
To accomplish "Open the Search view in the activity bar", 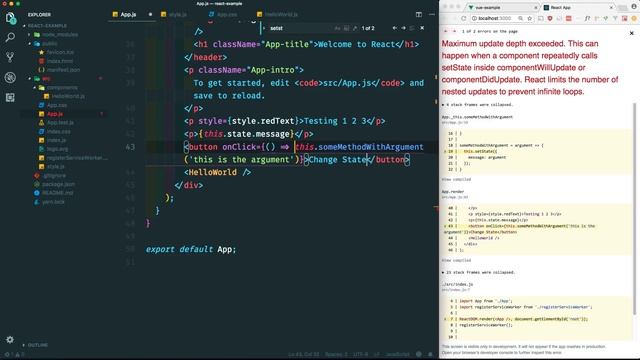I will coord(10,37).
